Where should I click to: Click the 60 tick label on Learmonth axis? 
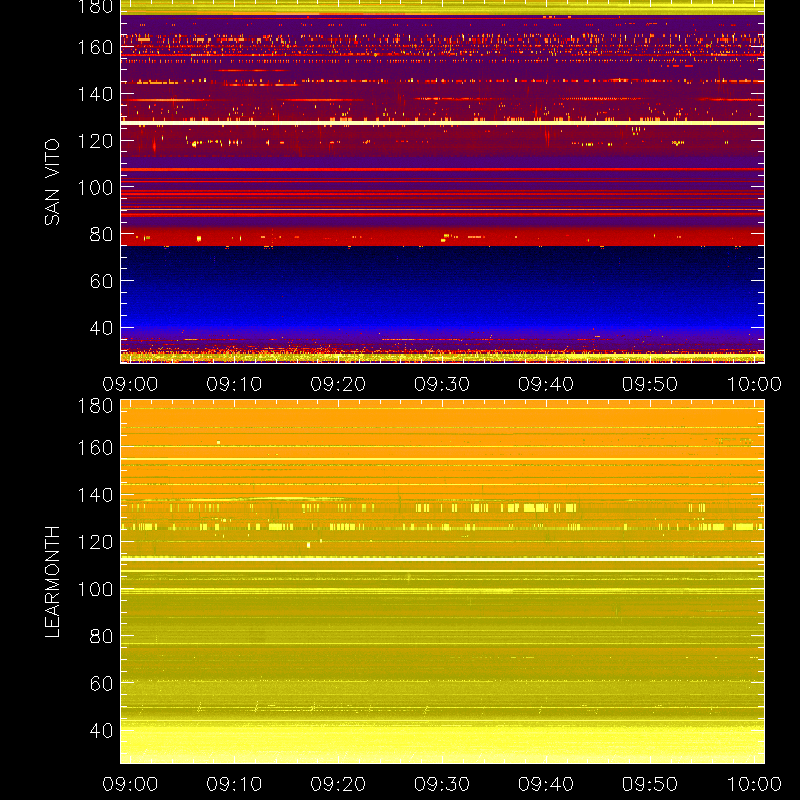point(101,683)
